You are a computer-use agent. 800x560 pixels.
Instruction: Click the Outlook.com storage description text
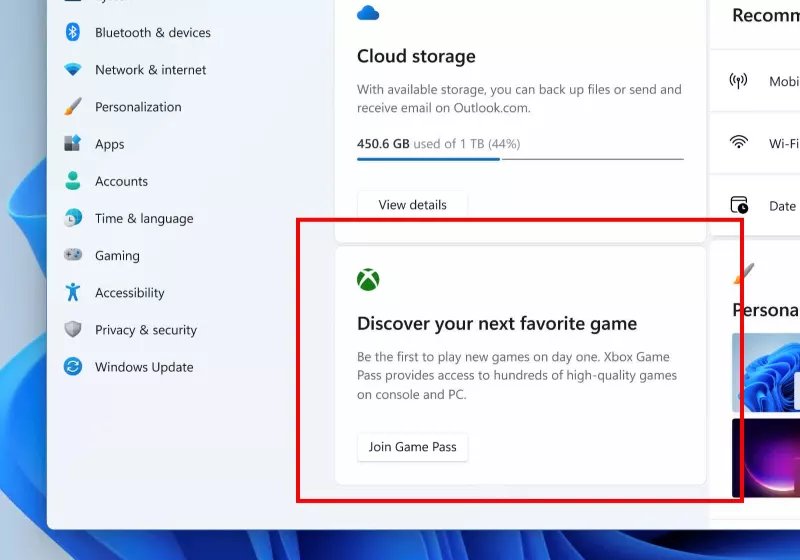[519, 98]
